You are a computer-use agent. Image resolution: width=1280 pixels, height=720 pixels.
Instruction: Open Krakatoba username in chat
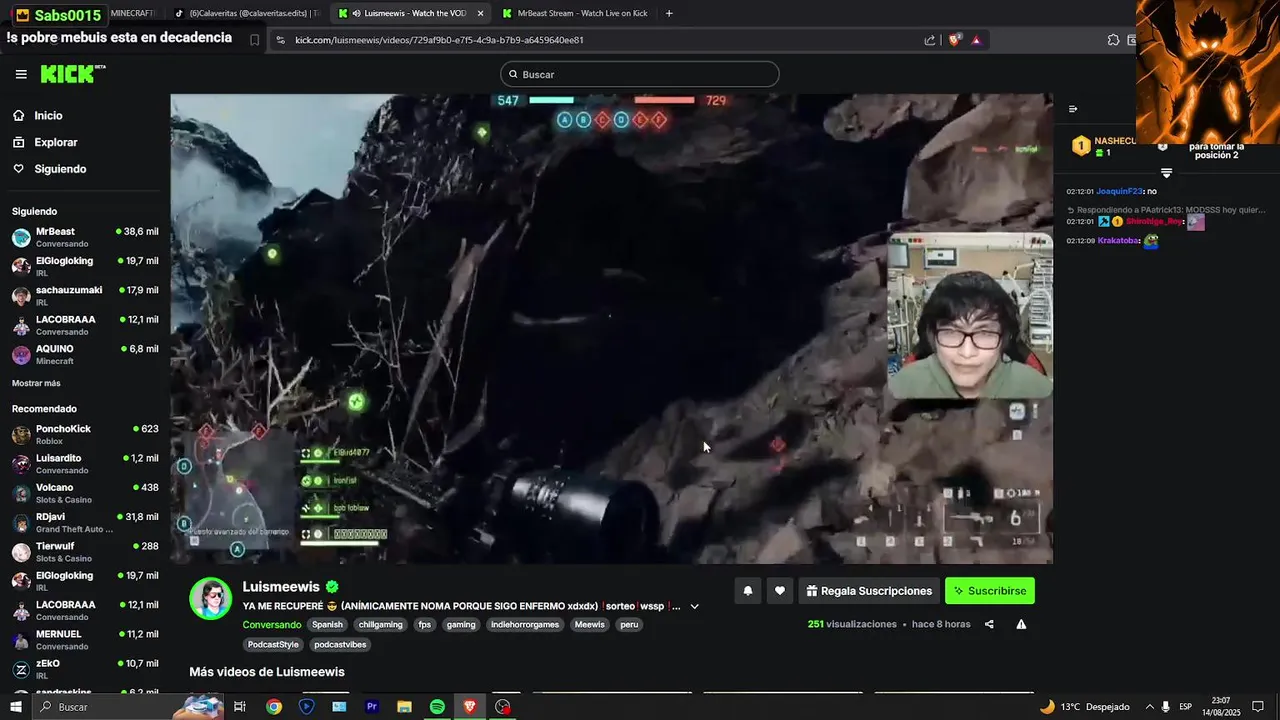[1119, 240]
